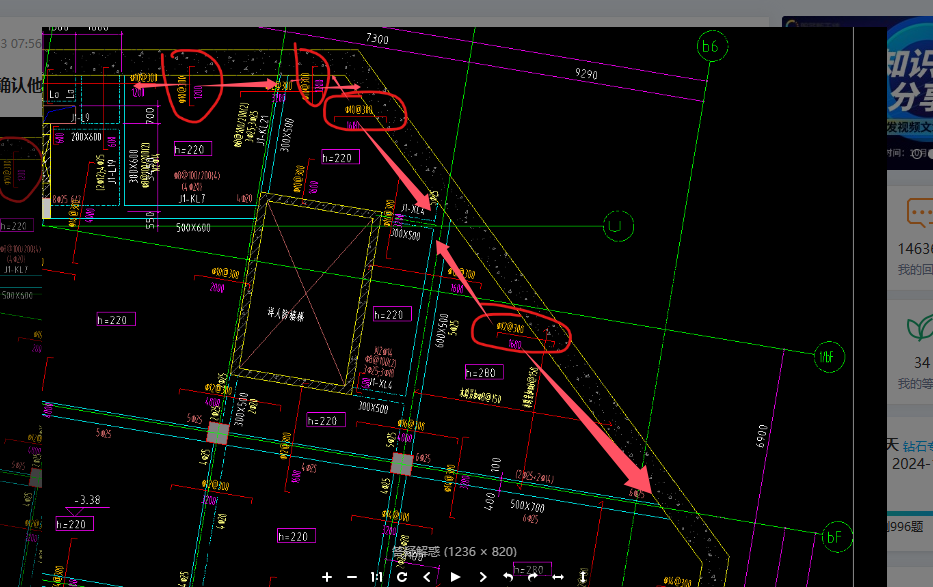Start slideshow with the play button
This screenshot has width=933, height=587.
click(455, 577)
